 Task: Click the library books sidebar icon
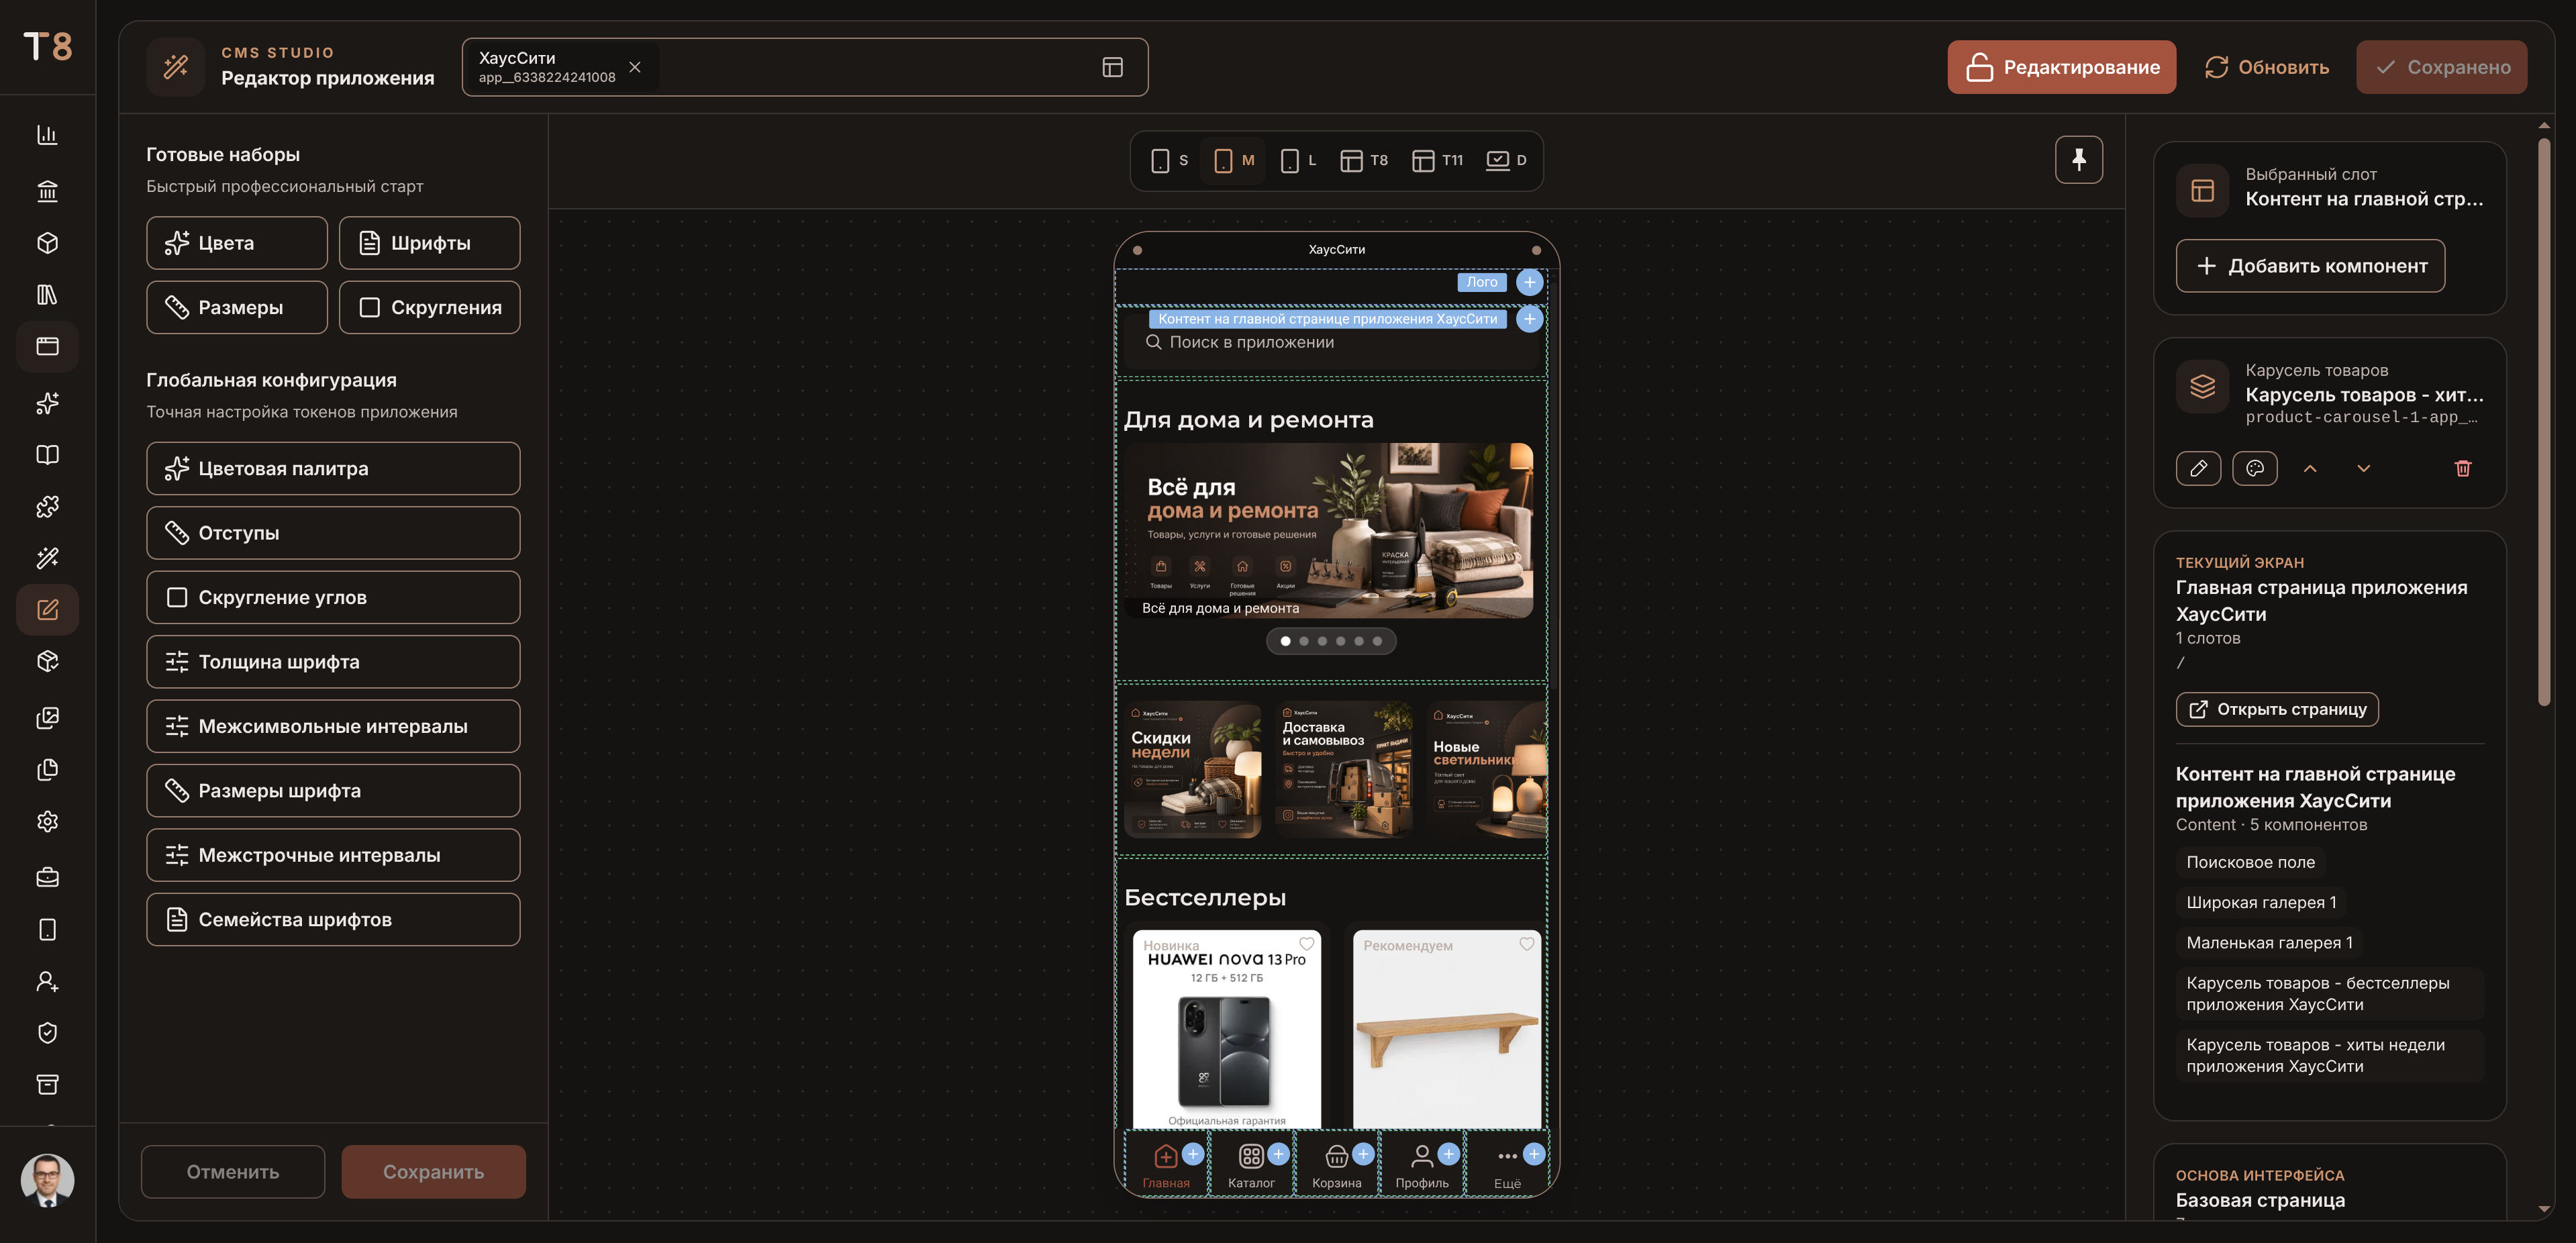pos(47,294)
